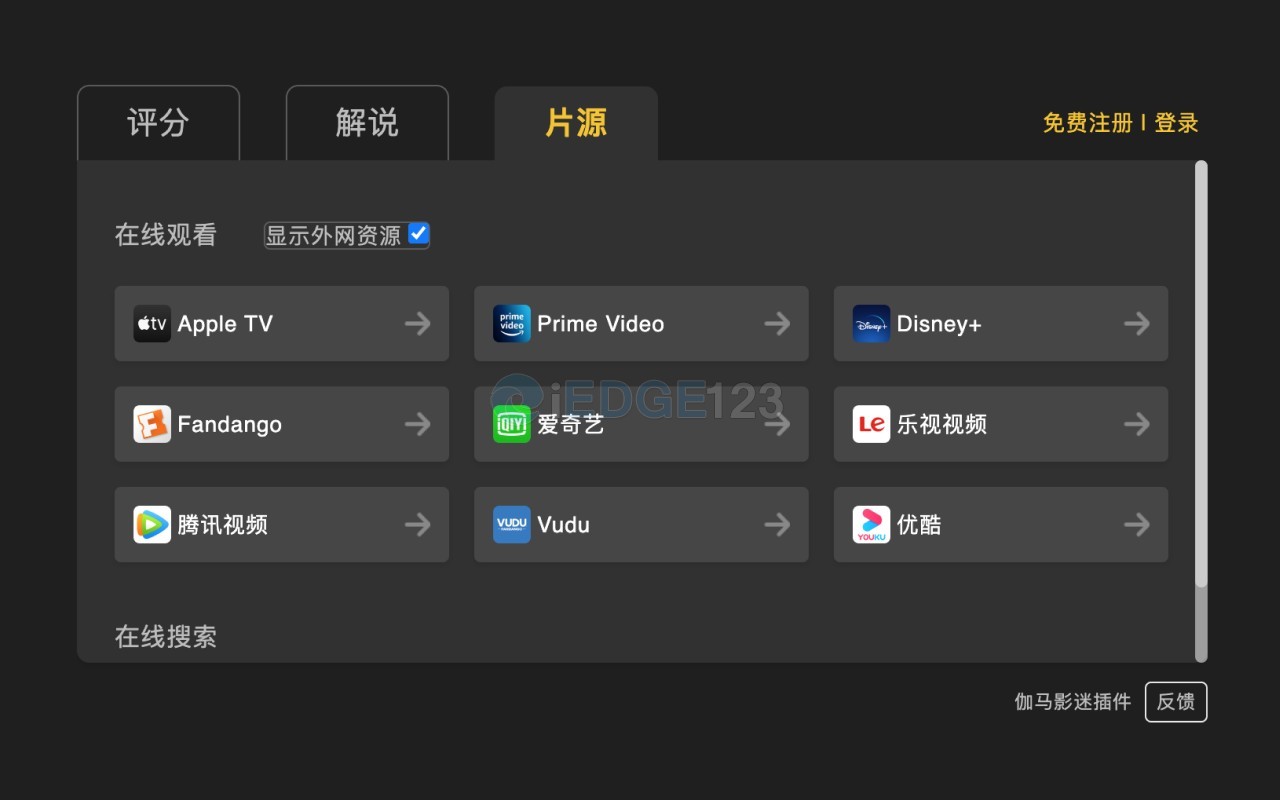Open the Apple TV source text
This screenshot has height=800, width=1280.
click(x=225, y=324)
